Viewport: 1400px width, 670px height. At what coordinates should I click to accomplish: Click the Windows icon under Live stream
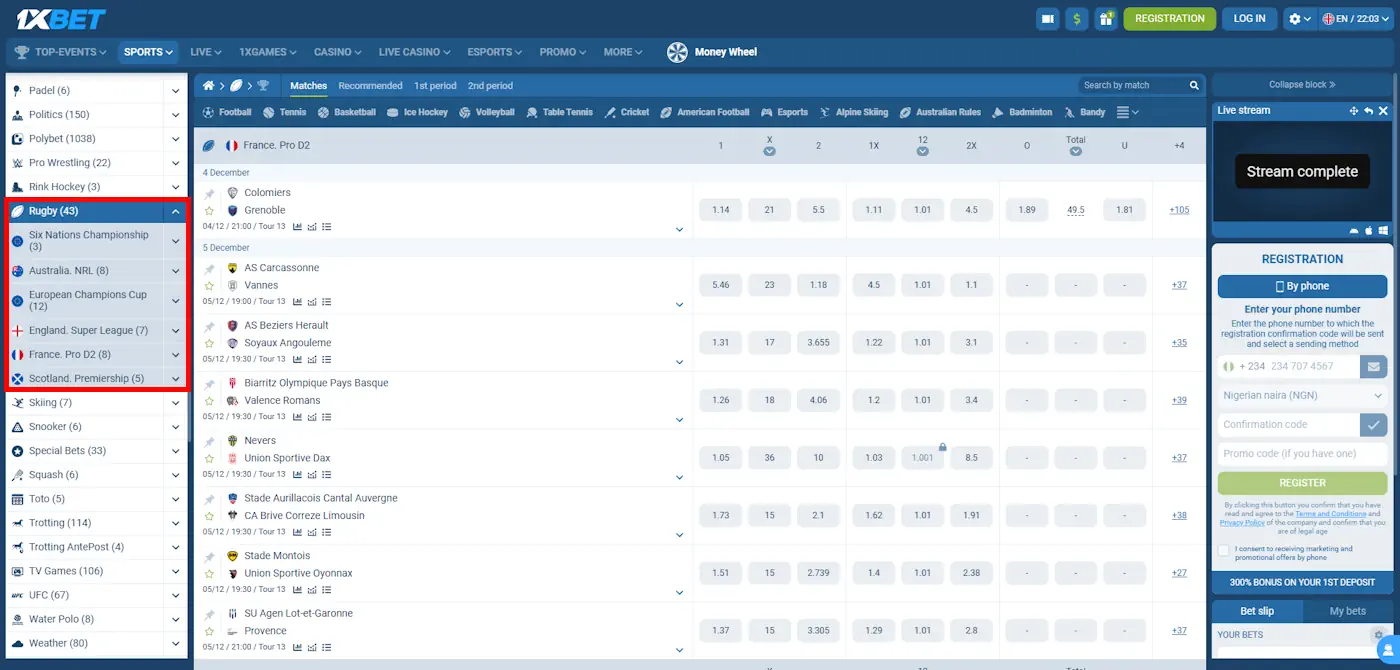pos(1383,230)
